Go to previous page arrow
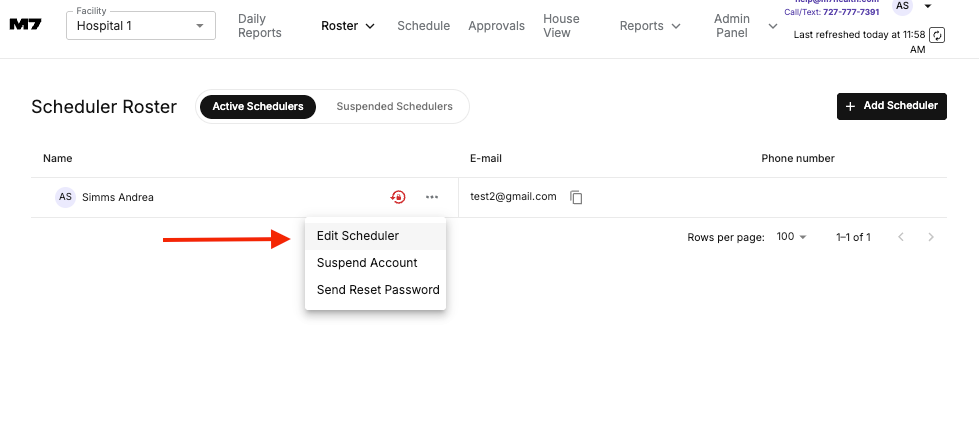 pyautogui.click(x=900, y=237)
